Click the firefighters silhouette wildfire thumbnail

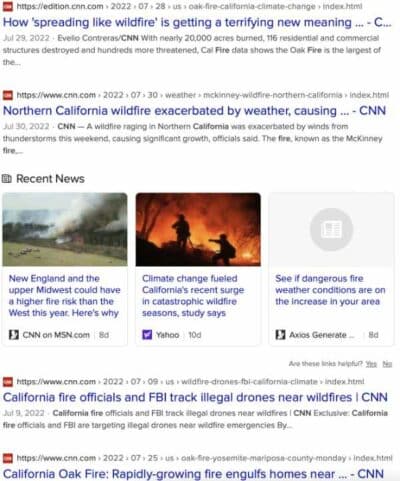(x=198, y=229)
